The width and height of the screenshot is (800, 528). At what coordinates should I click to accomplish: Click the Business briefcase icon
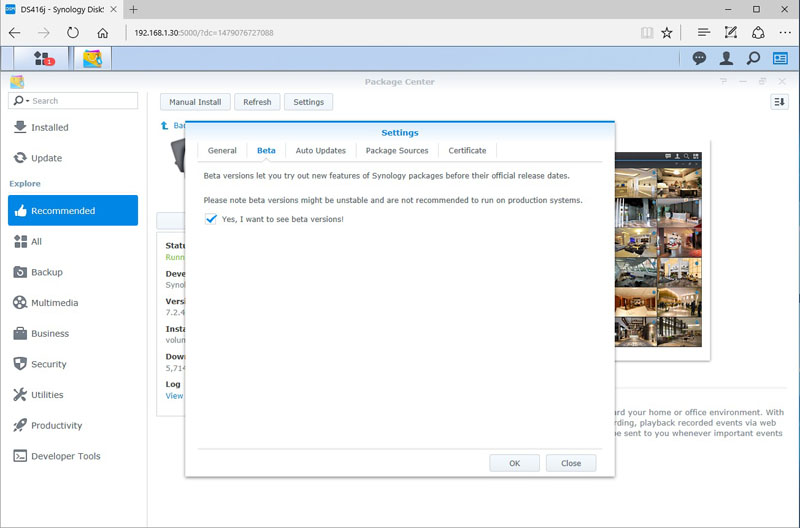click(20, 333)
